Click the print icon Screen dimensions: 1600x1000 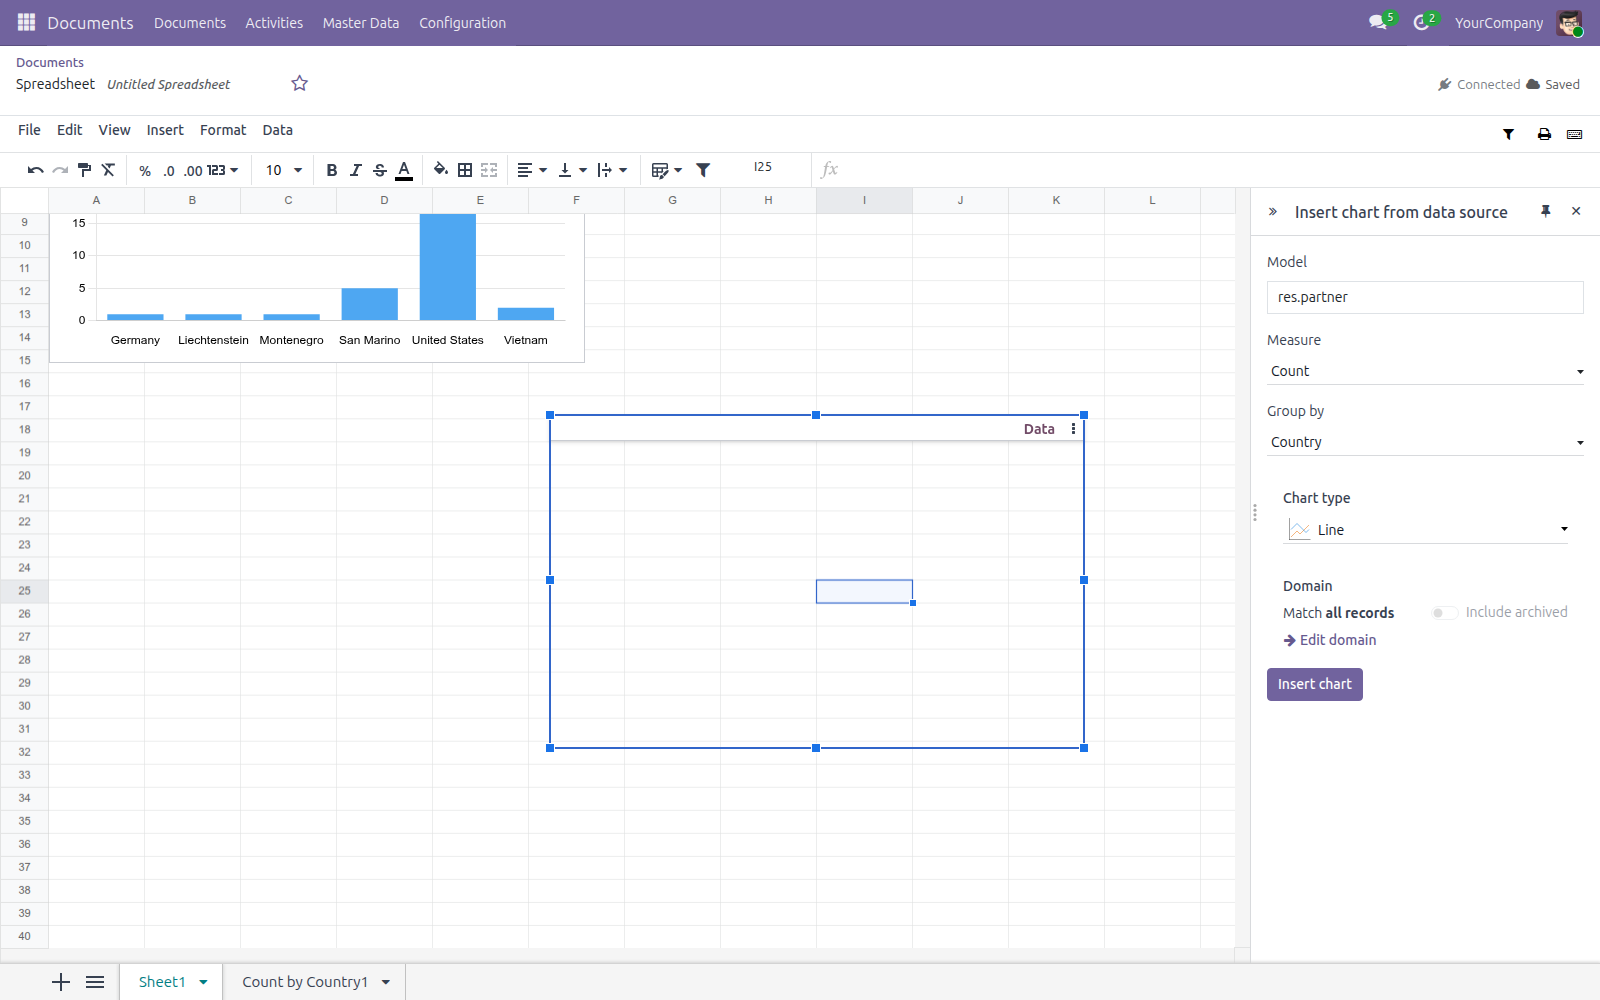[1544, 134]
